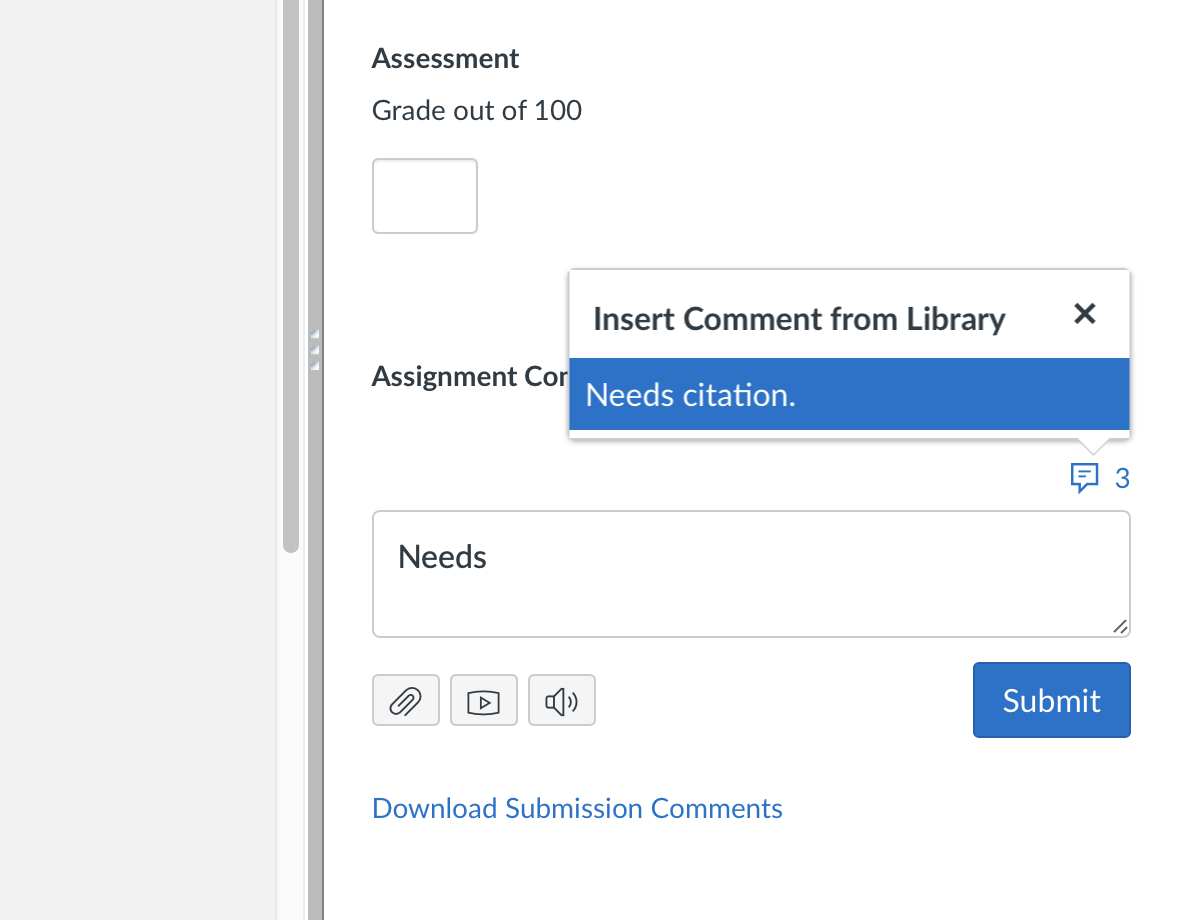This screenshot has height=920, width=1177.
Task: Click the "3" saved comments count
Action: [1122, 478]
